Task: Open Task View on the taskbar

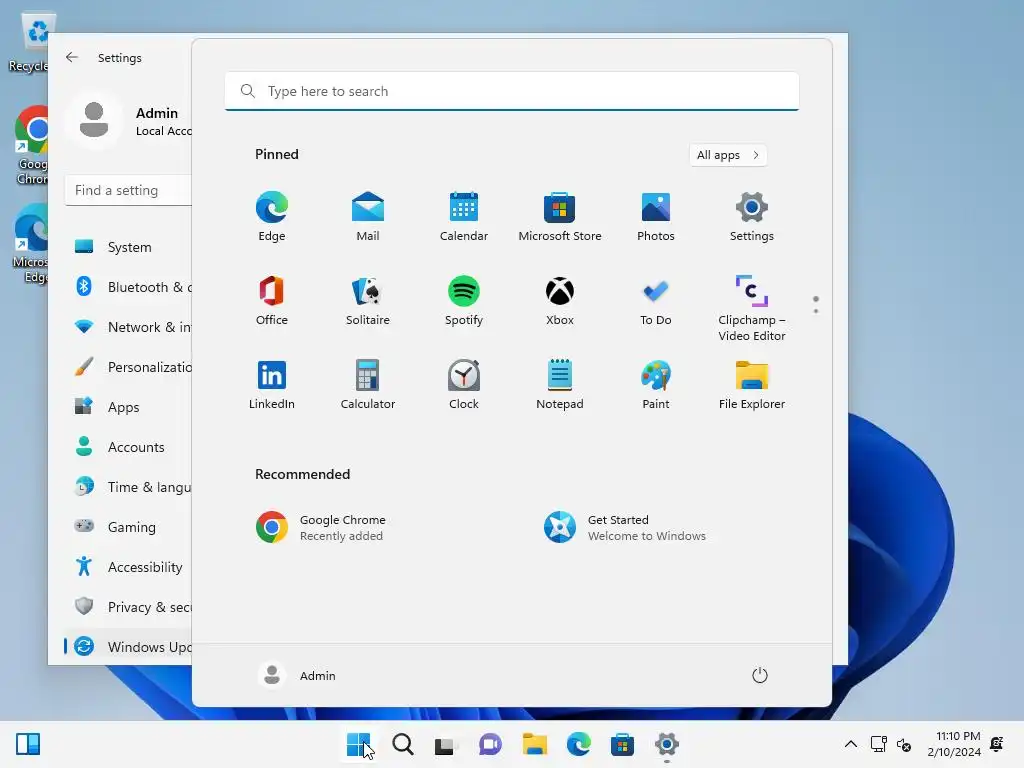Action: coord(446,744)
